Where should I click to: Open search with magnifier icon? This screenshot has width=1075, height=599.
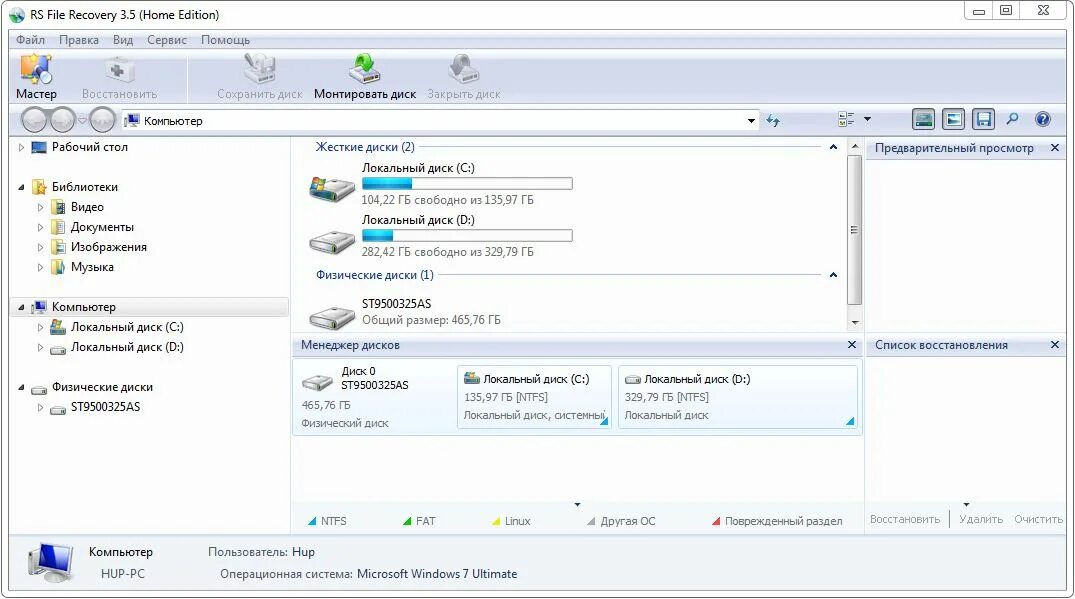point(1013,119)
